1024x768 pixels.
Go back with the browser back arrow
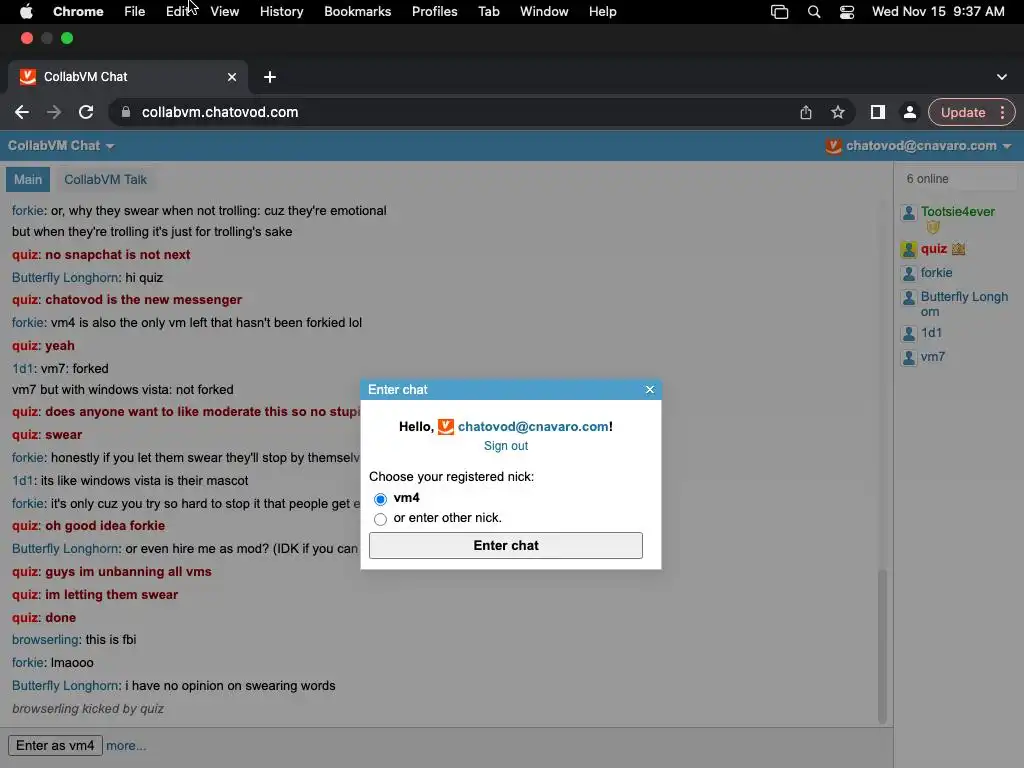(22, 112)
